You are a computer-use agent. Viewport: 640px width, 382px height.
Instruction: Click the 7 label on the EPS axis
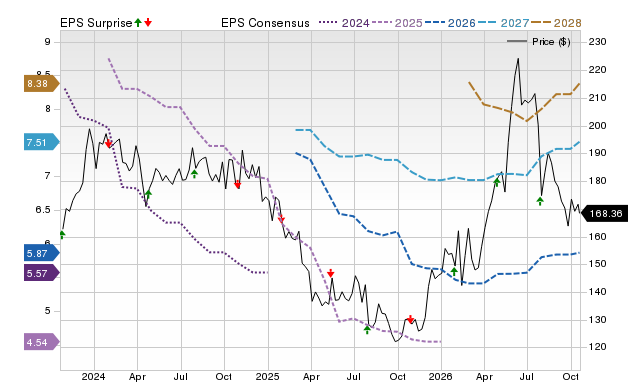pyautogui.click(x=48, y=176)
